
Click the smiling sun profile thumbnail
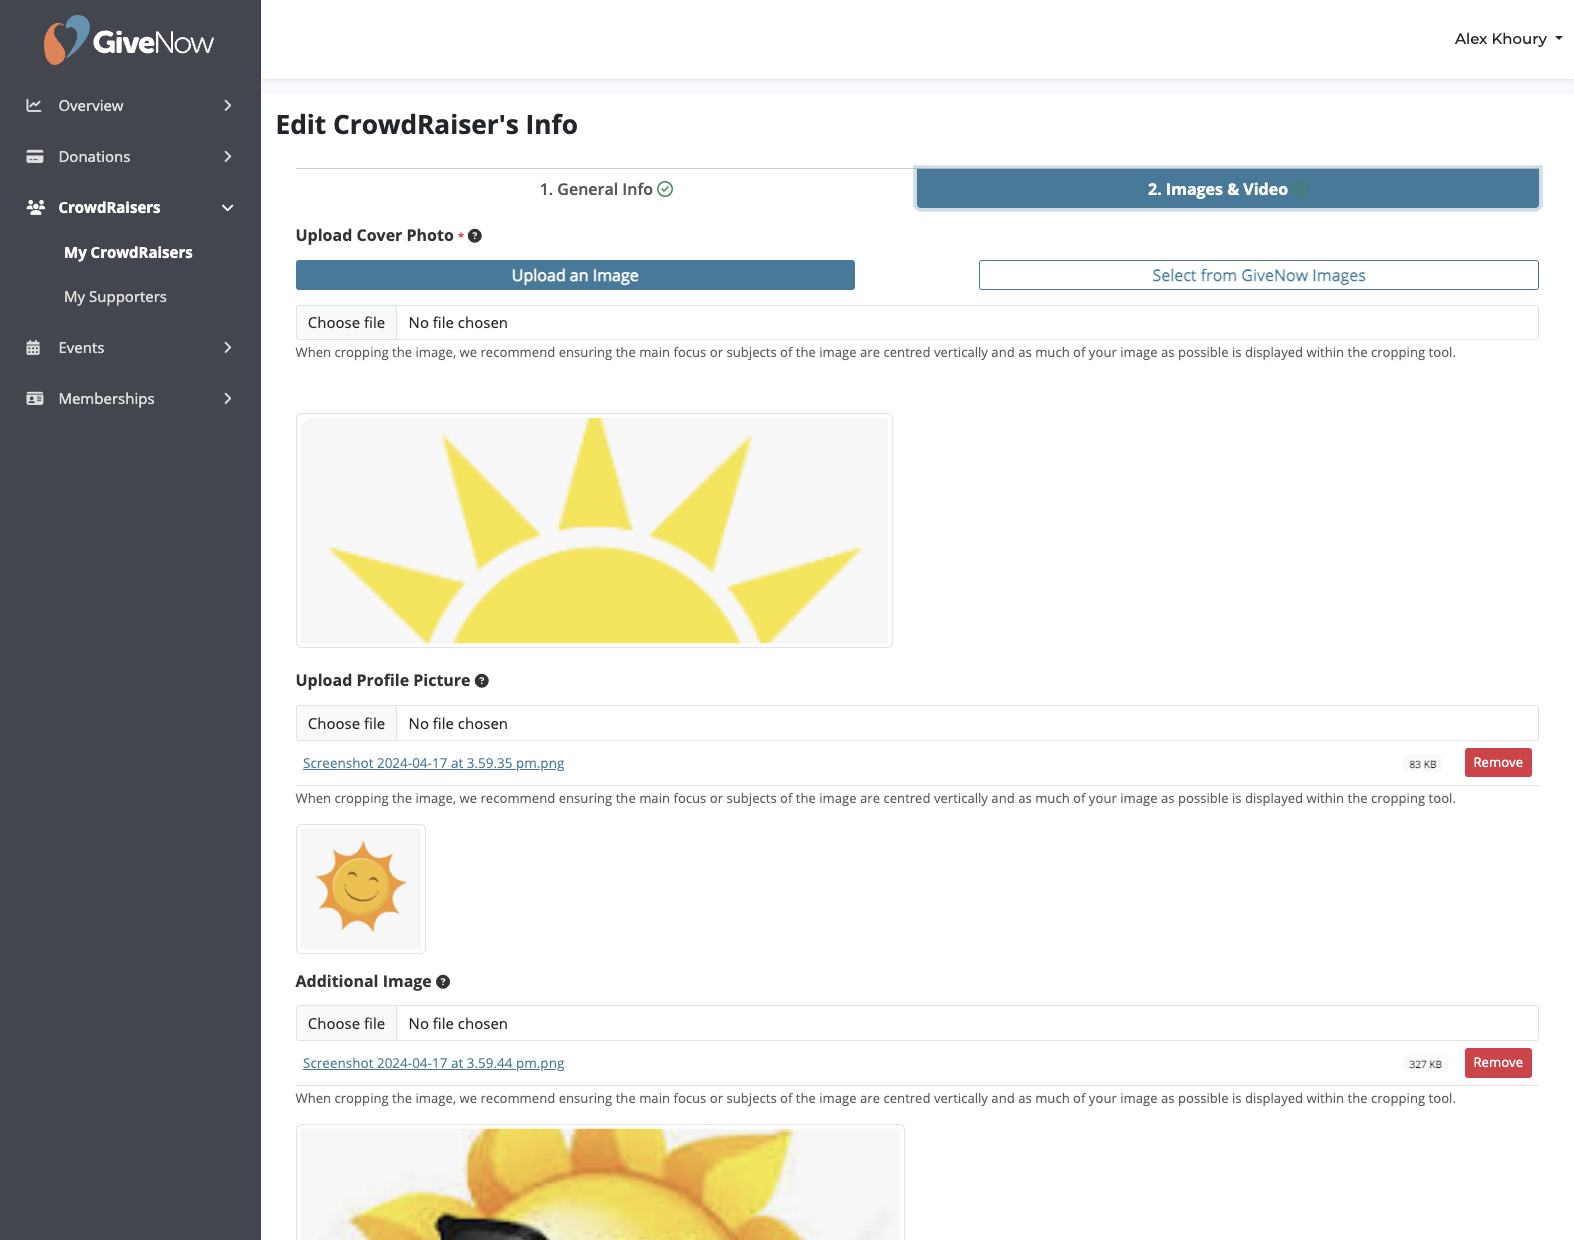[x=361, y=889]
